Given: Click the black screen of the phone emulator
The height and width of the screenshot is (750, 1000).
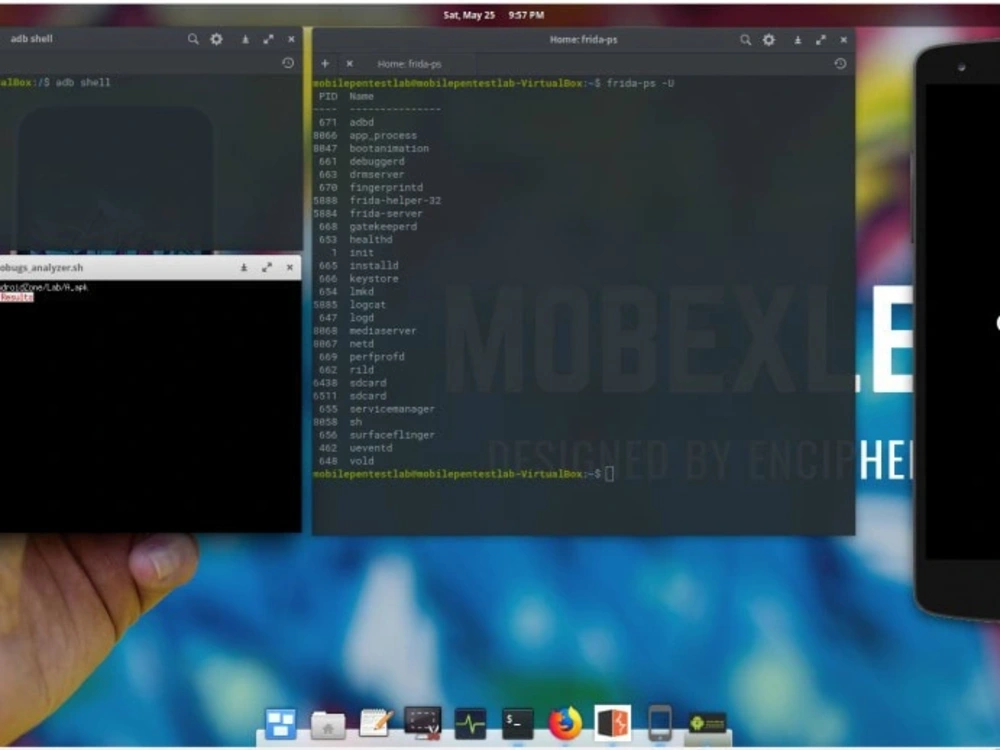Looking at the screenshot, I should [x=962, y=322].
